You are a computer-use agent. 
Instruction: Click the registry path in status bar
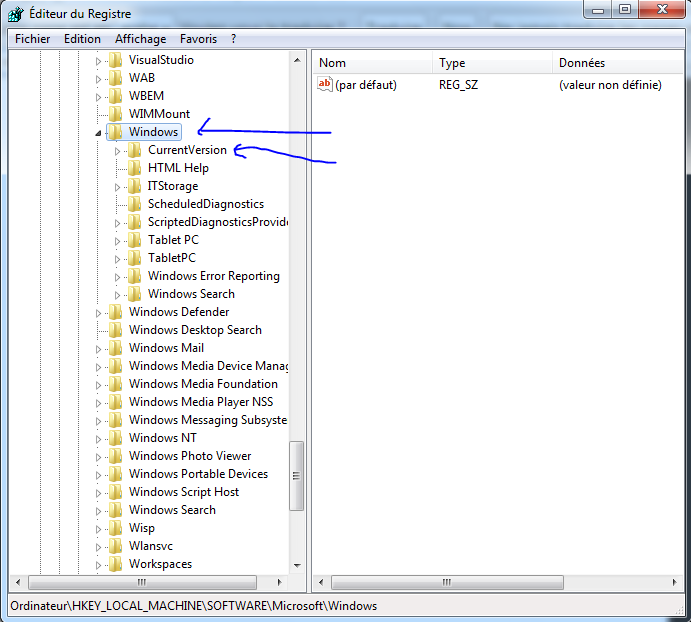[193, 606]
